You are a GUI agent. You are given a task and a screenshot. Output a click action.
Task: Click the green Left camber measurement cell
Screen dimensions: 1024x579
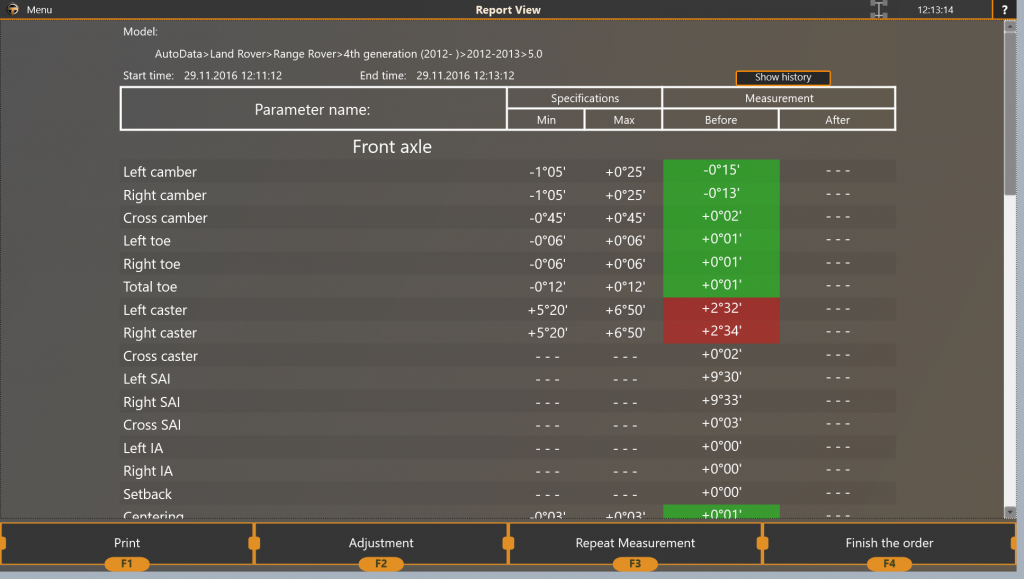point(720,171)
